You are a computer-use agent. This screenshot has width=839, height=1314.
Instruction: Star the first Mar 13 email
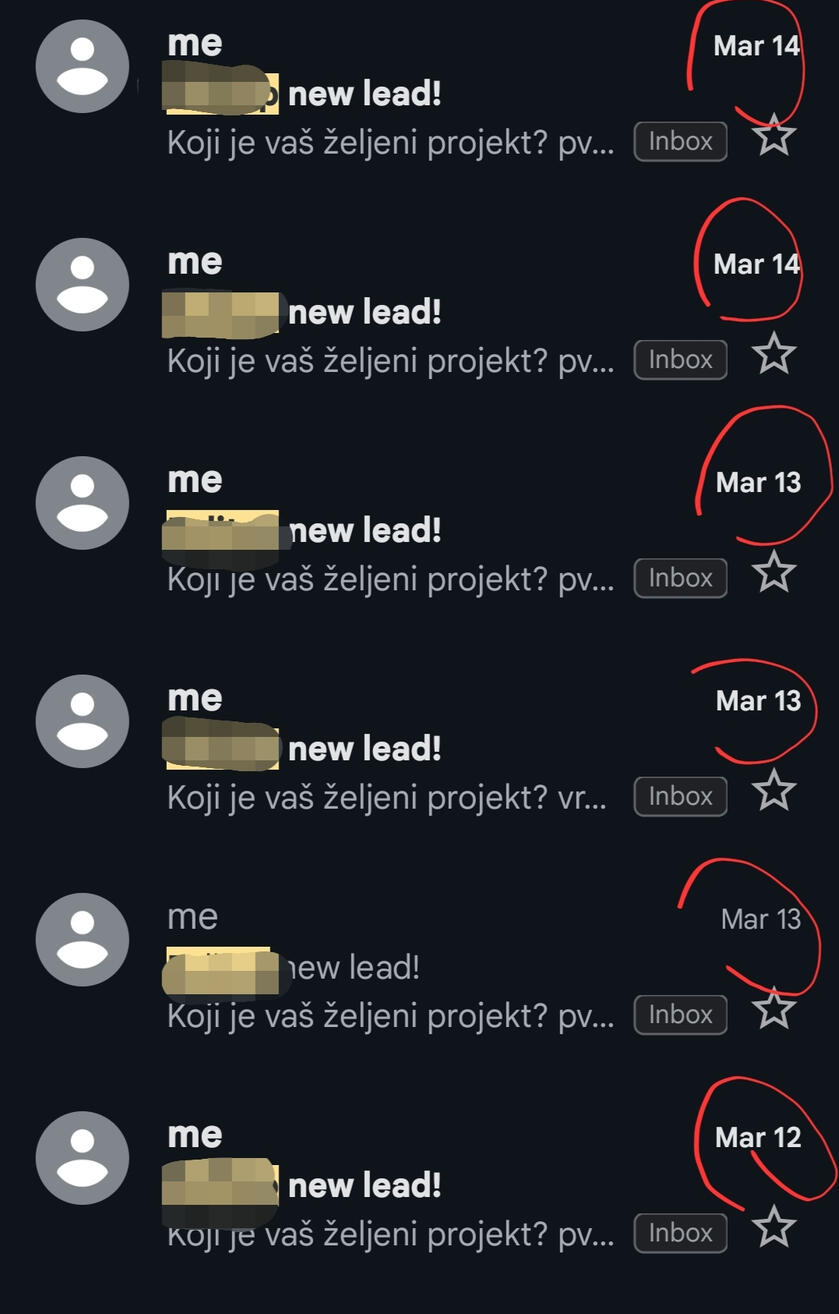tap(774, 573)
